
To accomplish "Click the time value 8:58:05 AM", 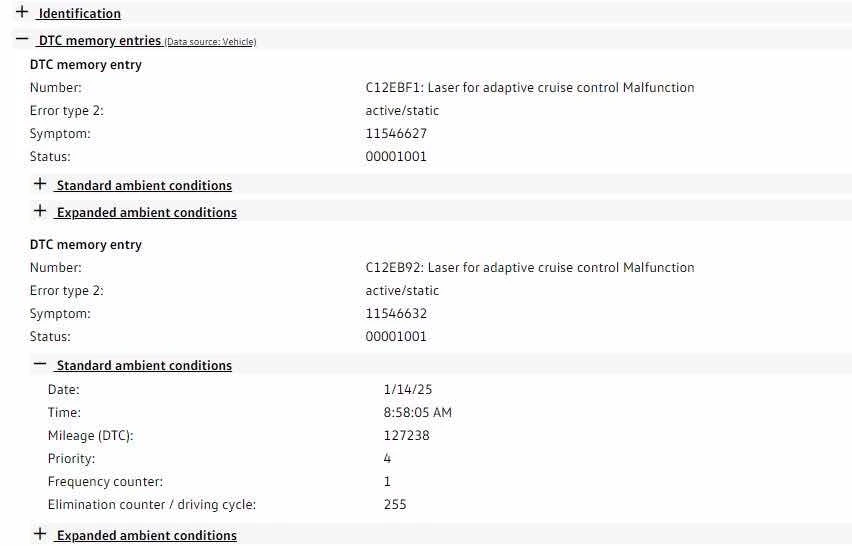I will pyautogui.click(x=417, y=413).
